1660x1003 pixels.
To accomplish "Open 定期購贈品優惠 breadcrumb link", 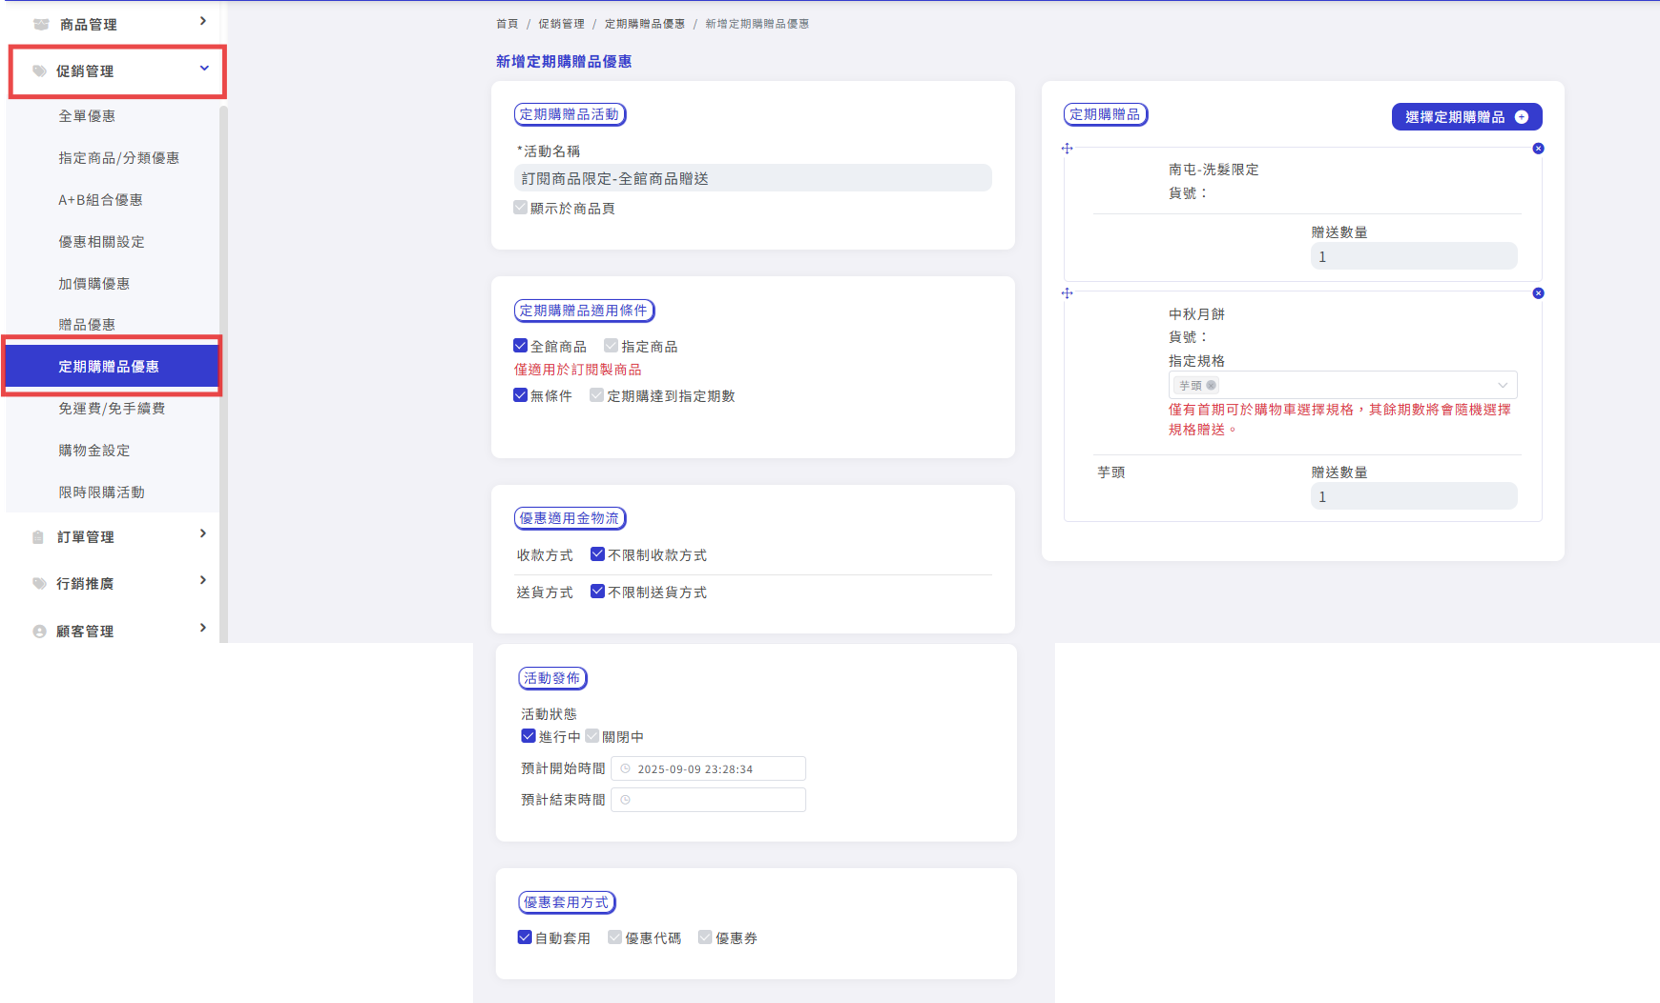I will point(644,24).
